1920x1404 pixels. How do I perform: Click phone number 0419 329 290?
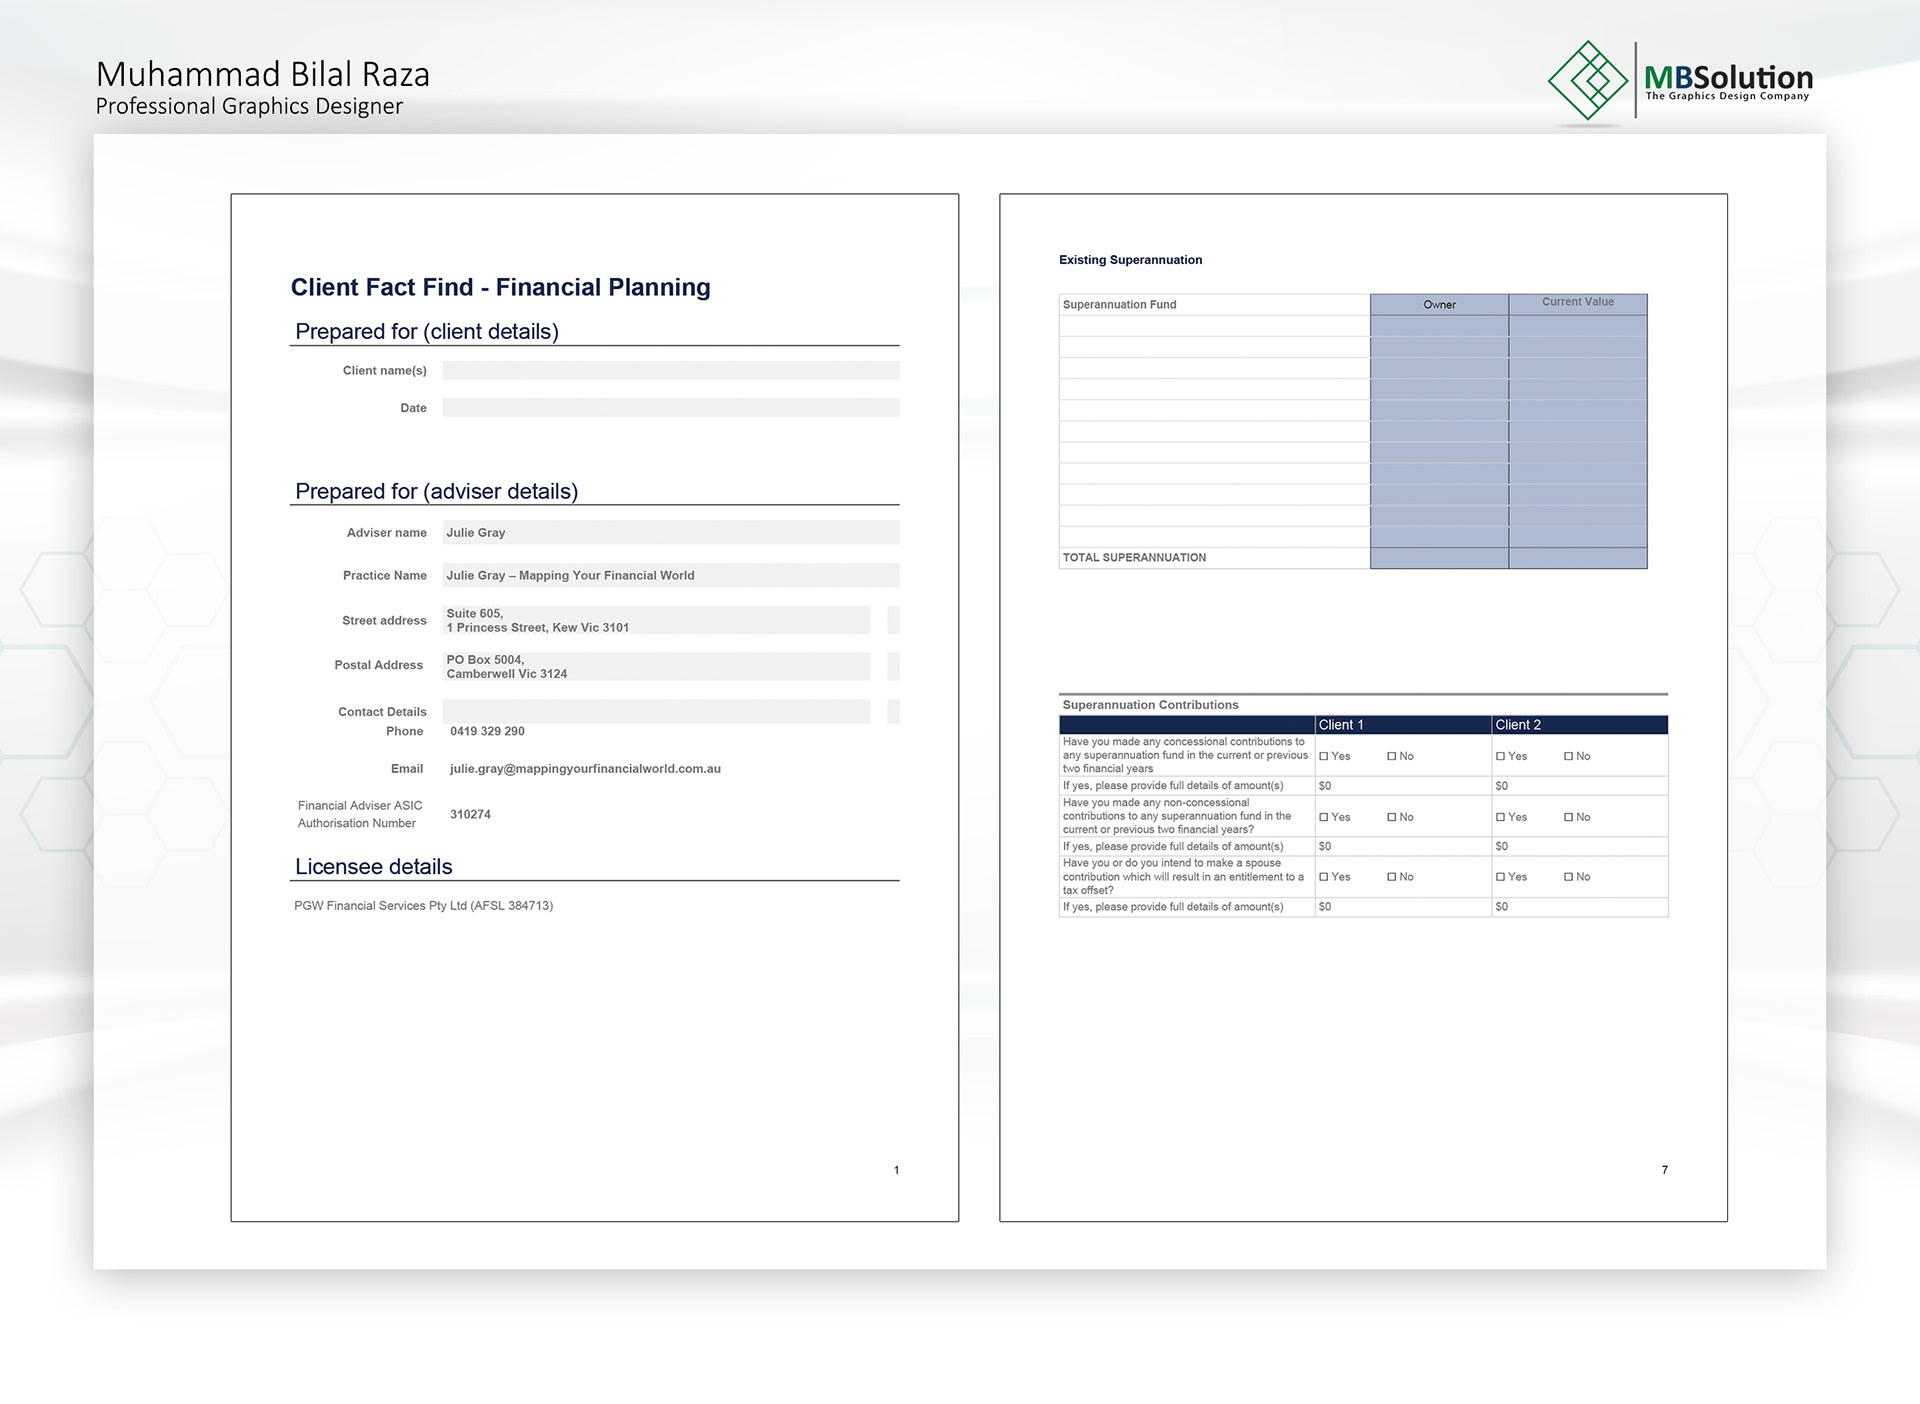tap(487, 731)
